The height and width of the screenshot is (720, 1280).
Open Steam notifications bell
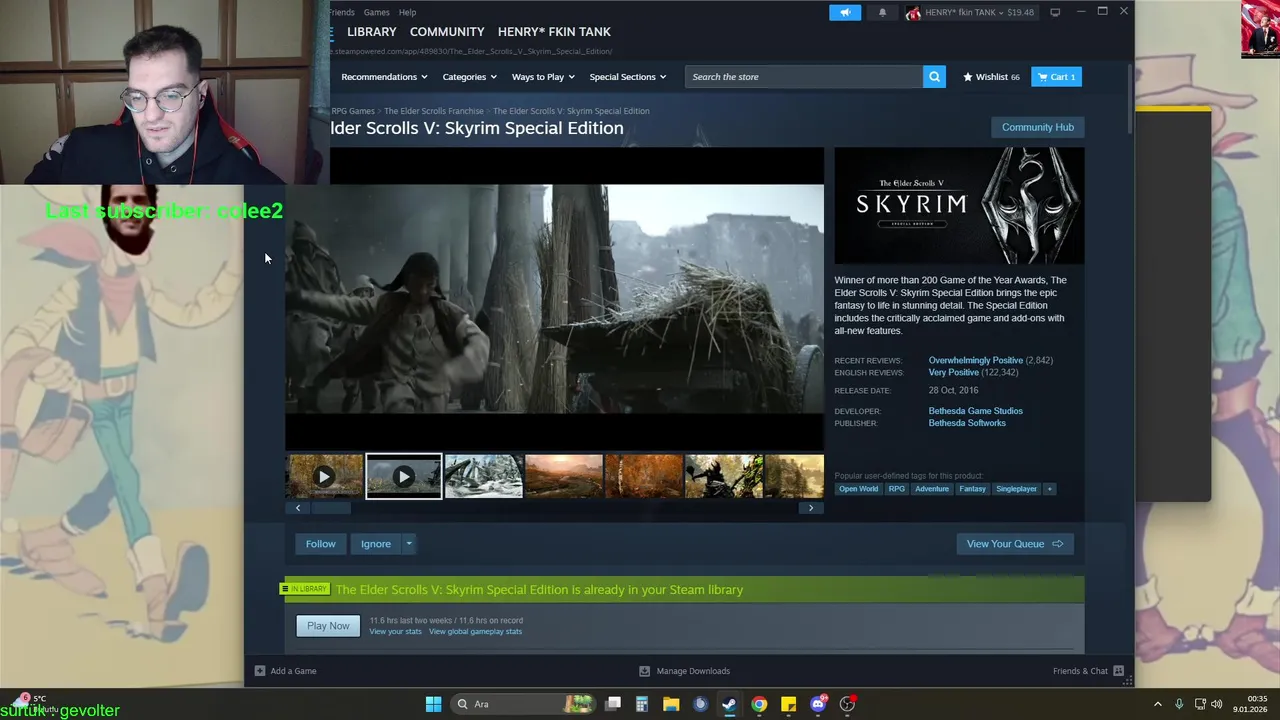click(882, 13)
